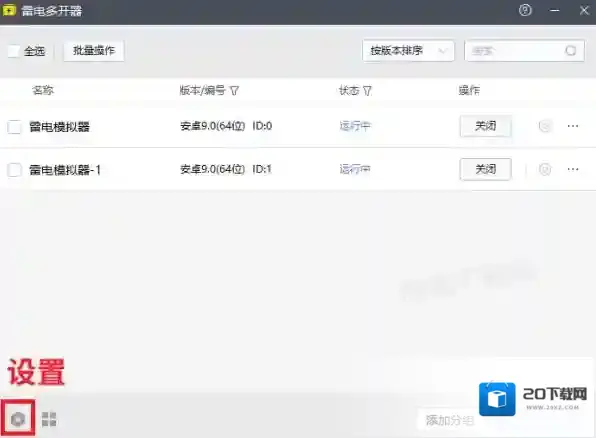This screenshot has height=438, width=596.
Task: Click 安卓9.0(64位) ID:0 version text
Action: [226, 126]
